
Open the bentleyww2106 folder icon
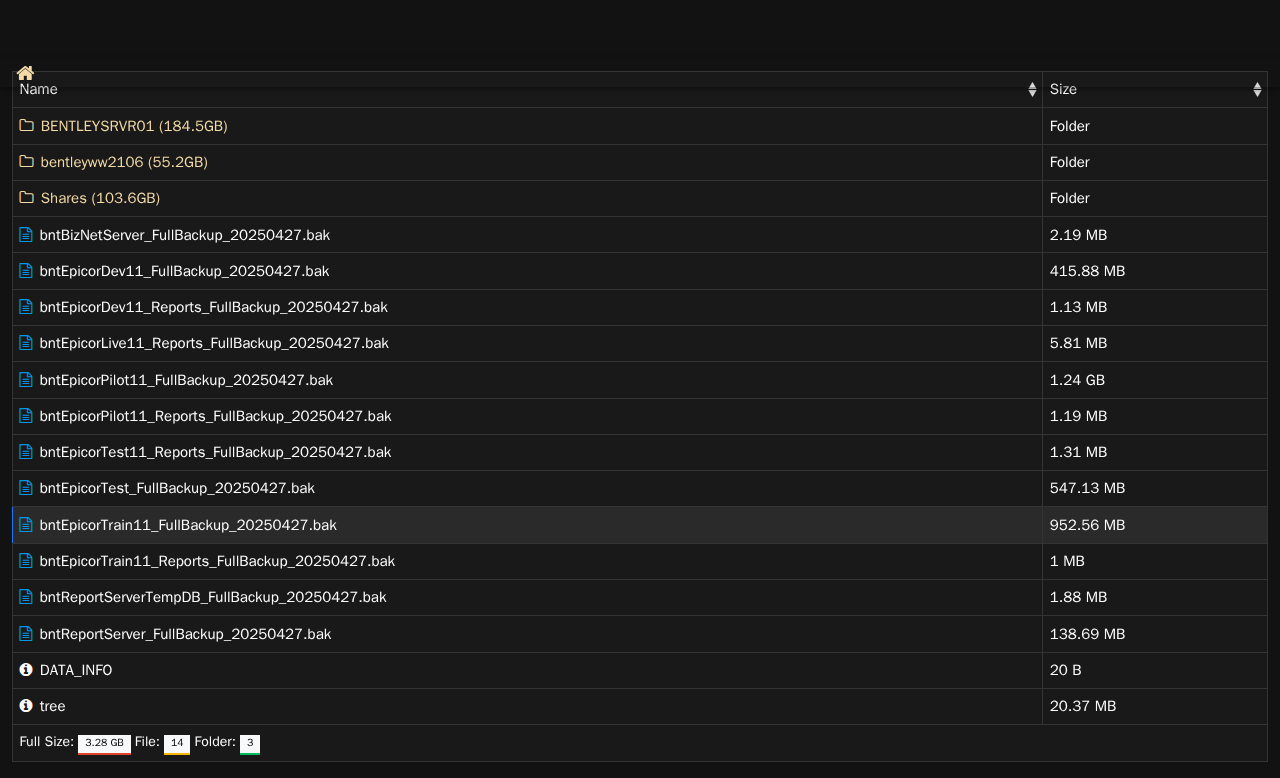[27, 162]
